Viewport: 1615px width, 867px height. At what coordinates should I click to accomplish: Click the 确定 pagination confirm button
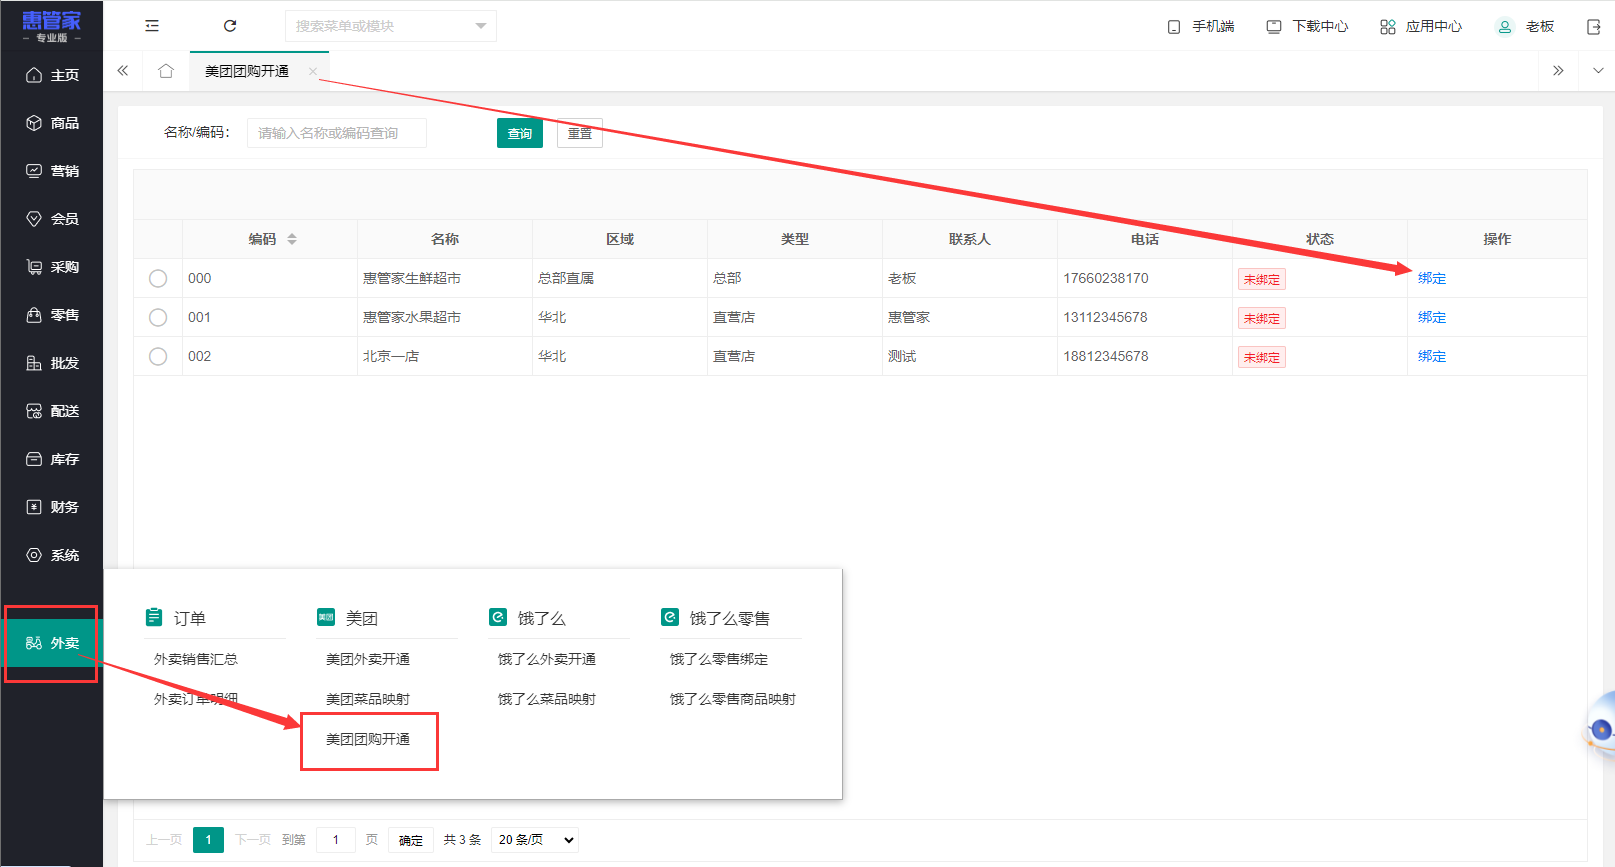pos(411,840)
